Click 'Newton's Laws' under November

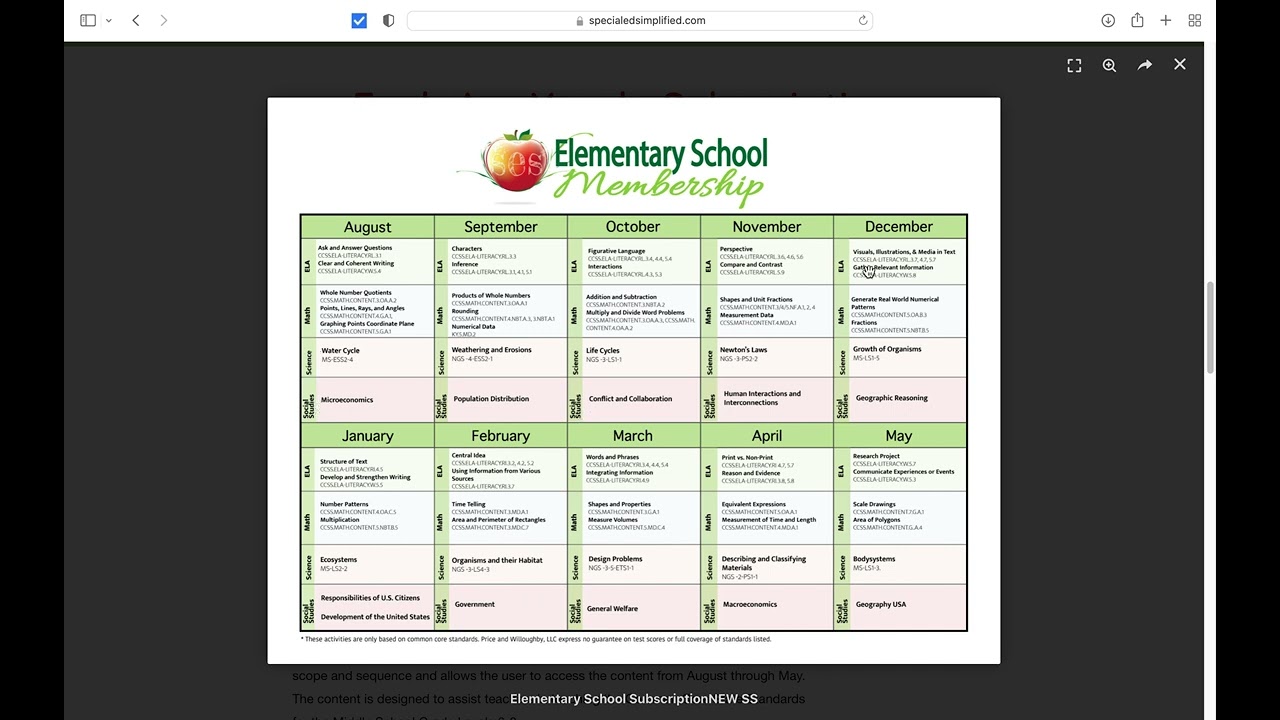tap(744, 350)
